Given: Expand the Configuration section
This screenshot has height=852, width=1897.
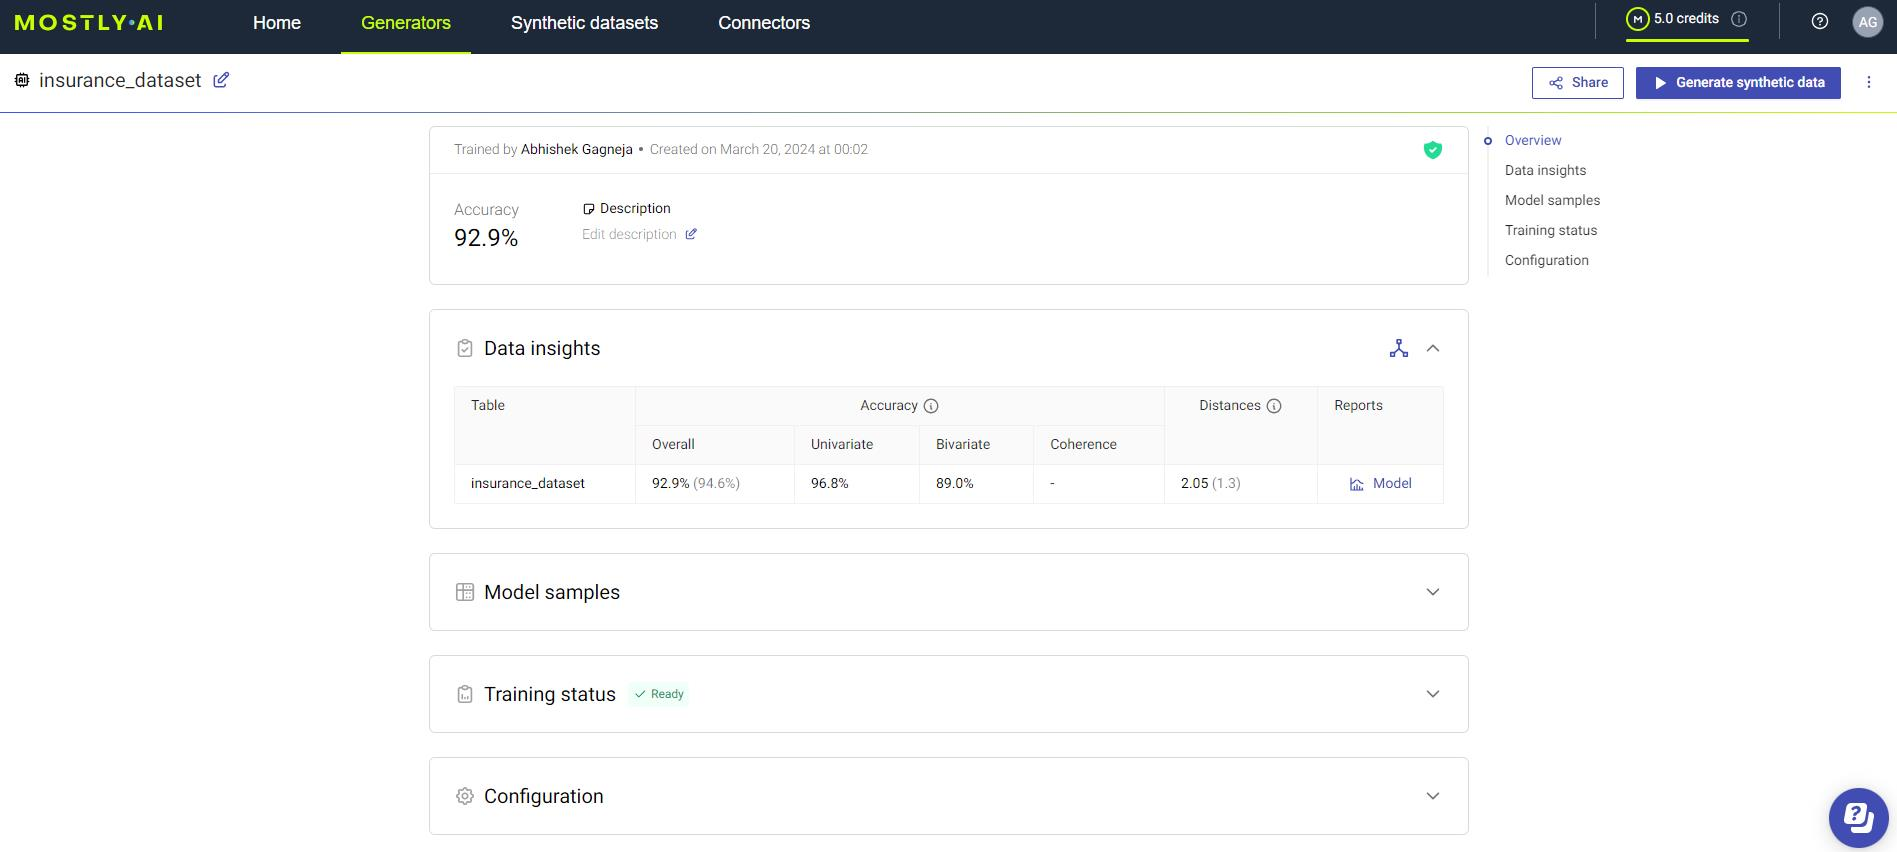Looking at the screenshot, I should [1432, 796].
